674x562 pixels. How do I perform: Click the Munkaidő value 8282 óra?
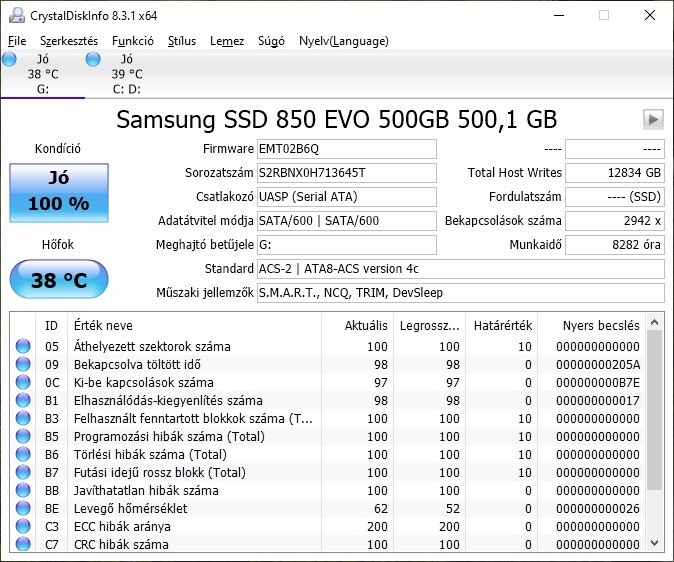(615, 245)
